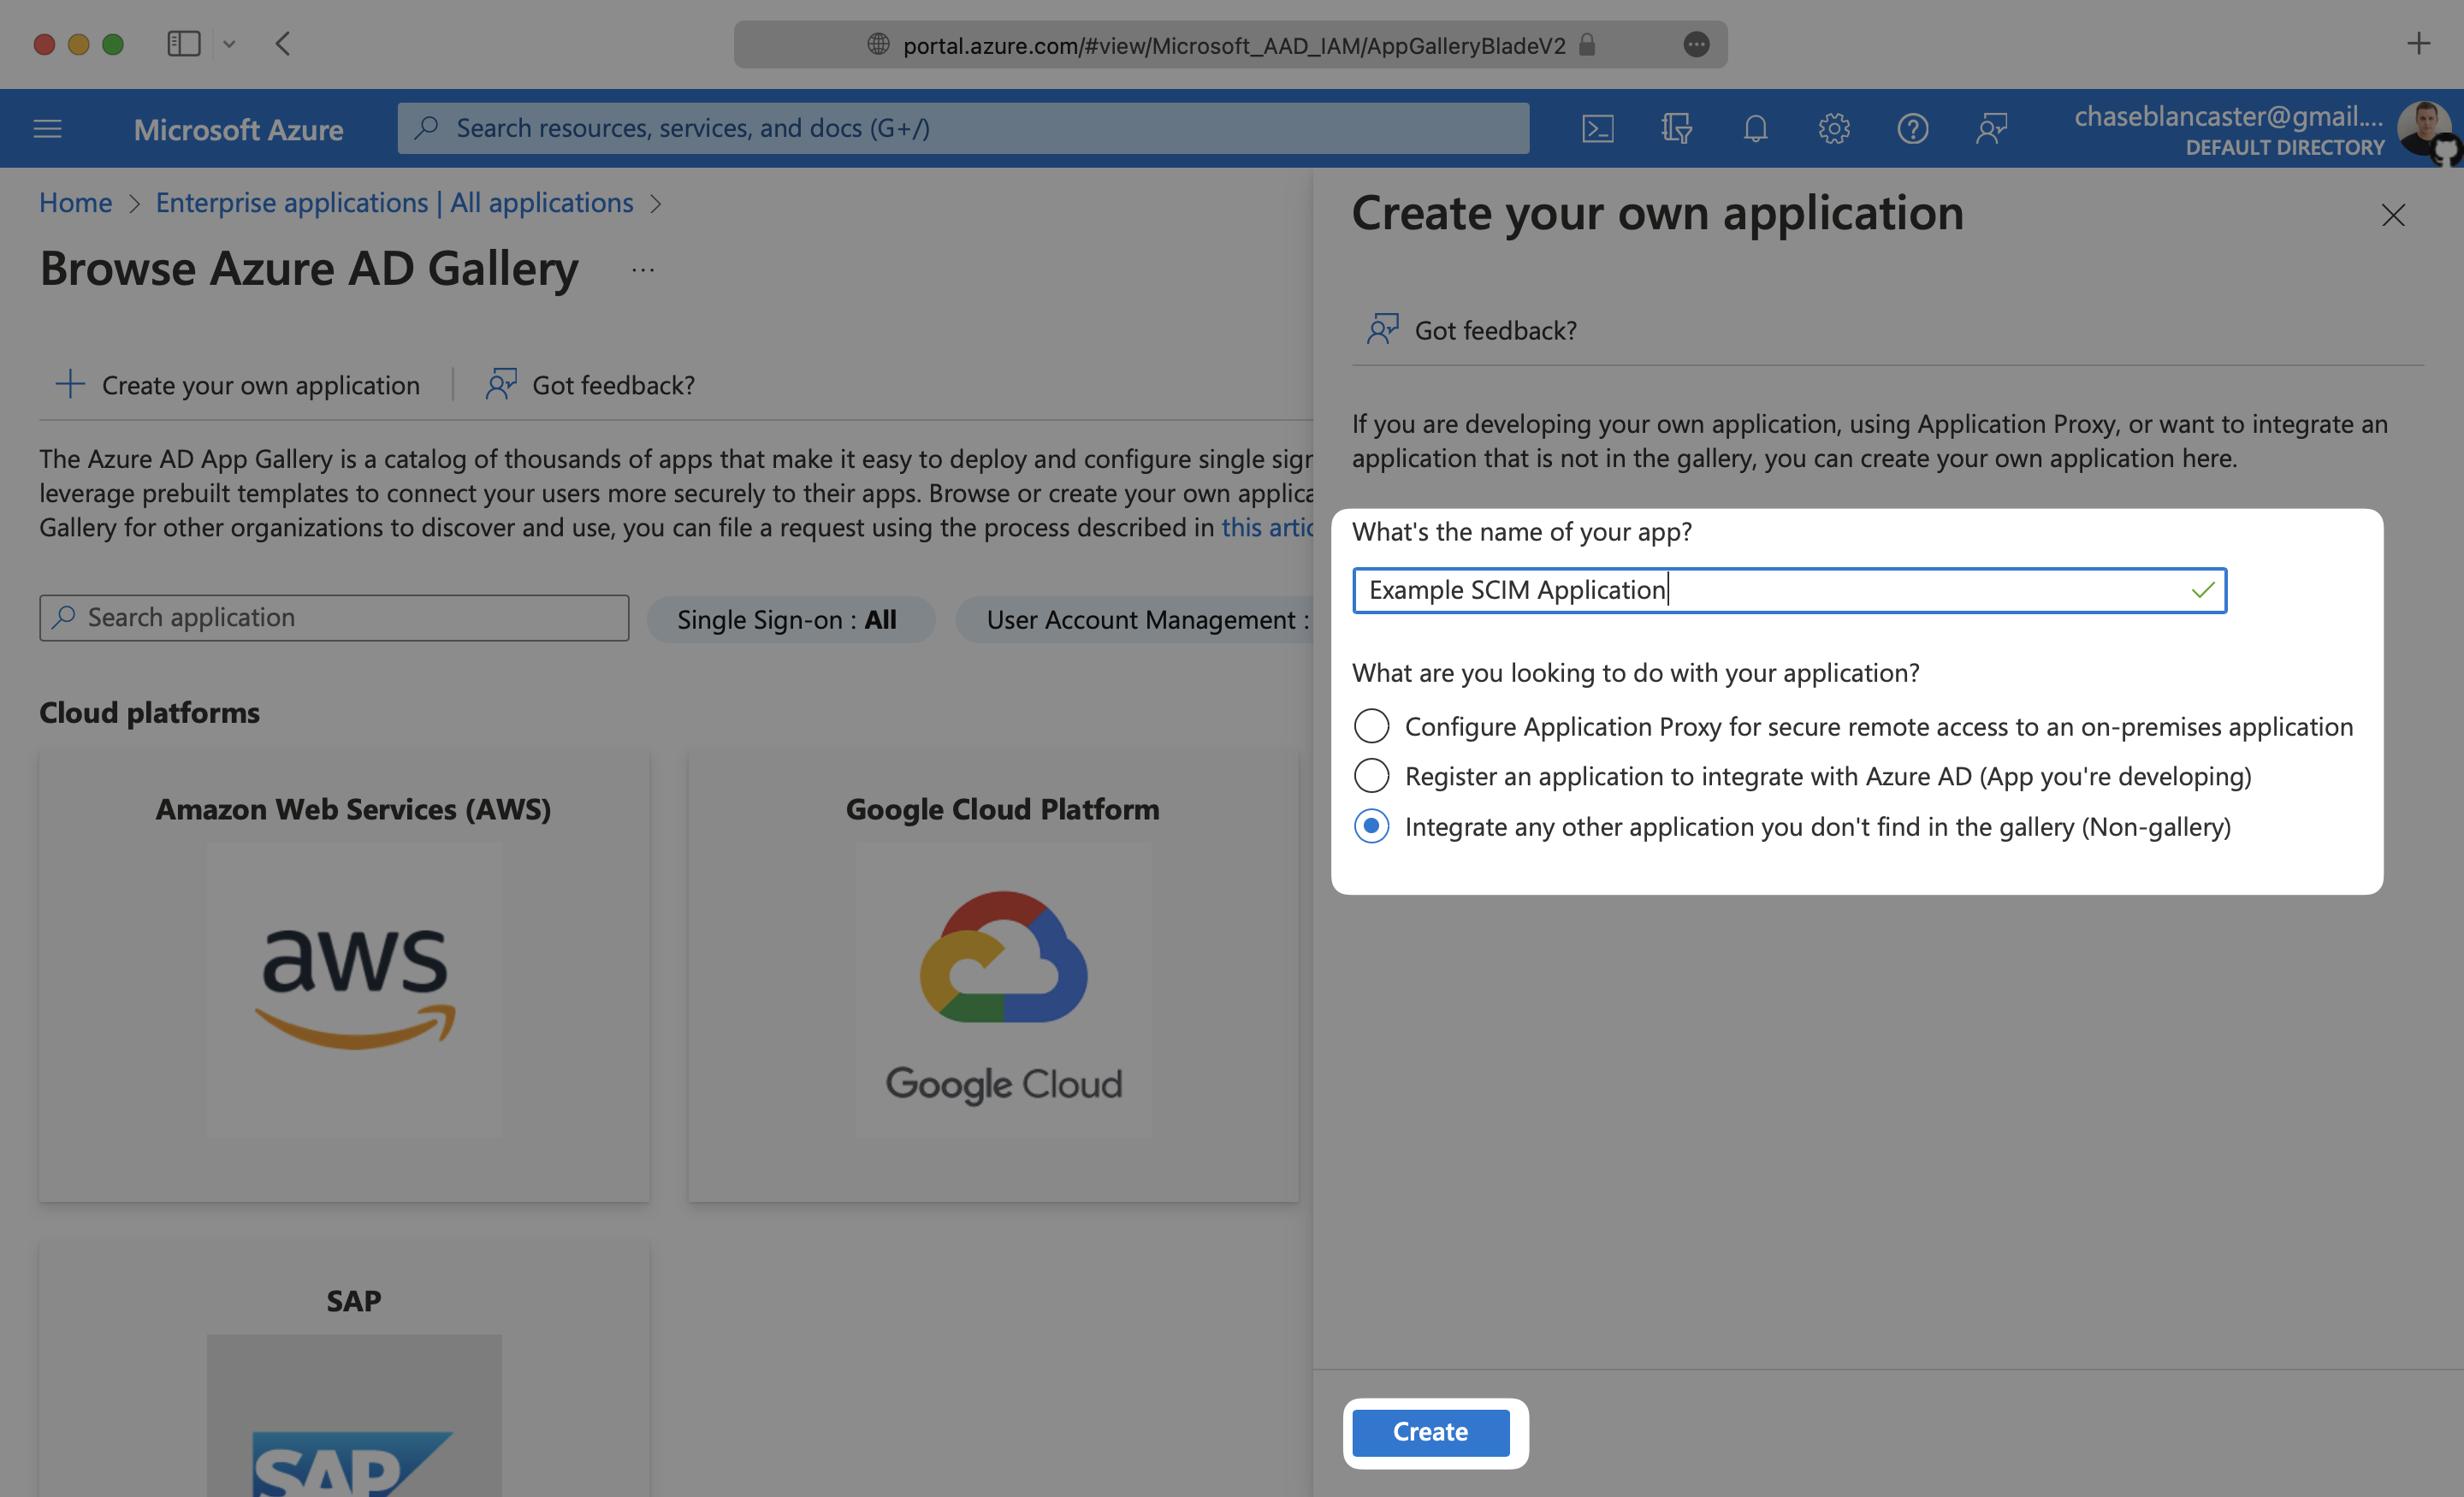Select Configure Application Proxy radio button

pos(1371,725)
